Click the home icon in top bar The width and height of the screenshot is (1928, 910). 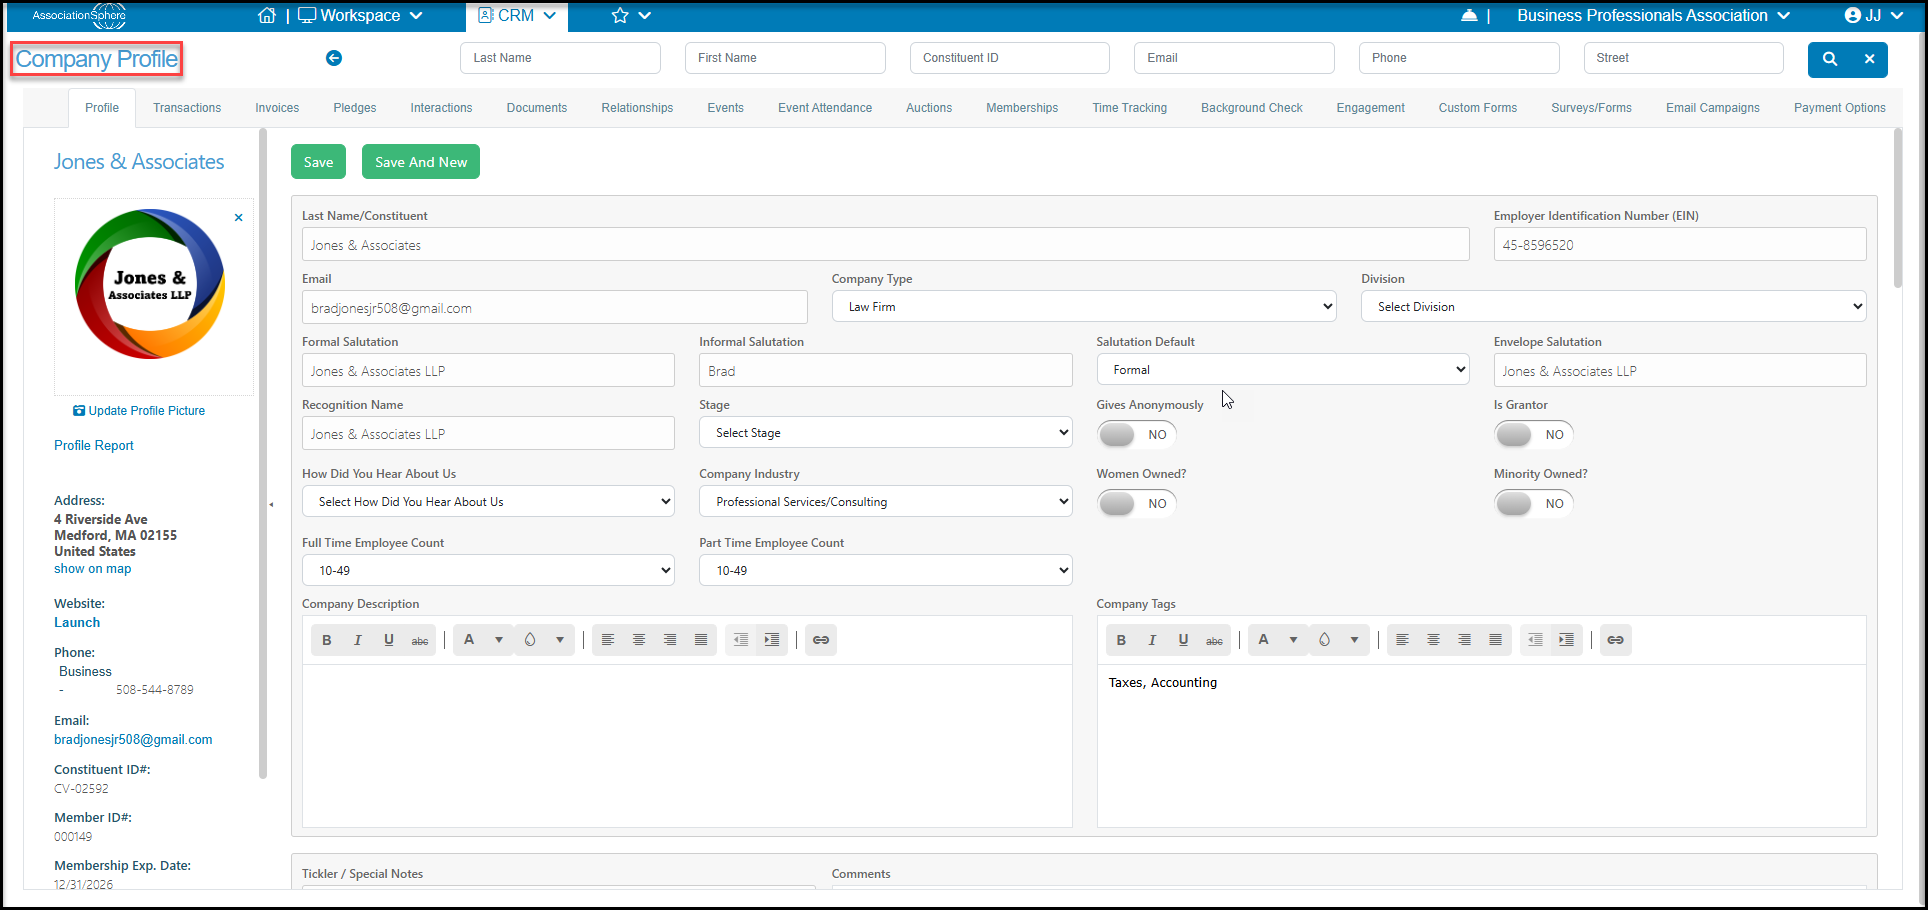(267, 16)
